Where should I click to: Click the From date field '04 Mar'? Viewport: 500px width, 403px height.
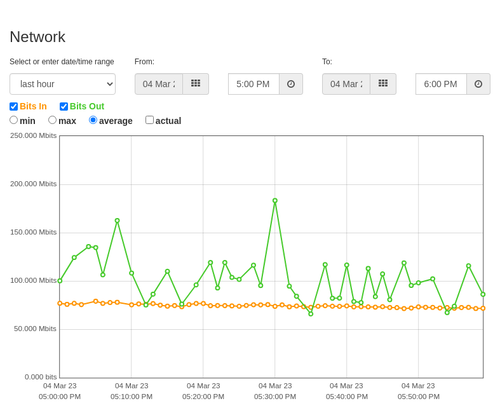click(x=159, y=84)
